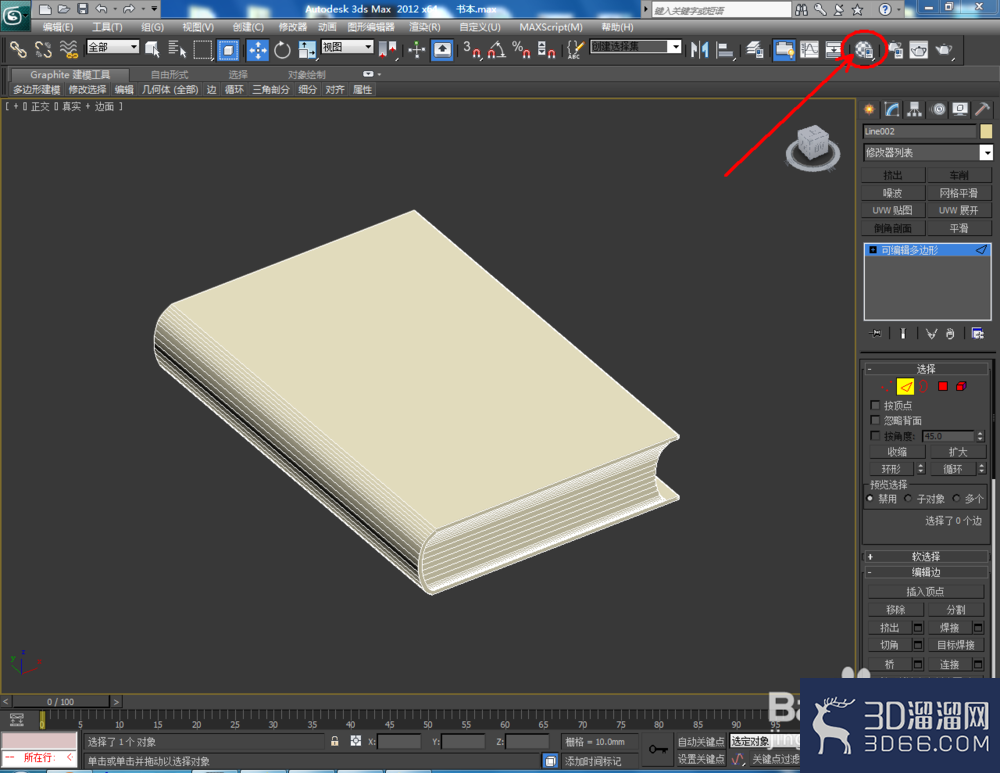Select the 子对象 preview radio button
Viewport: 1000px width, 773px height.
908,498
